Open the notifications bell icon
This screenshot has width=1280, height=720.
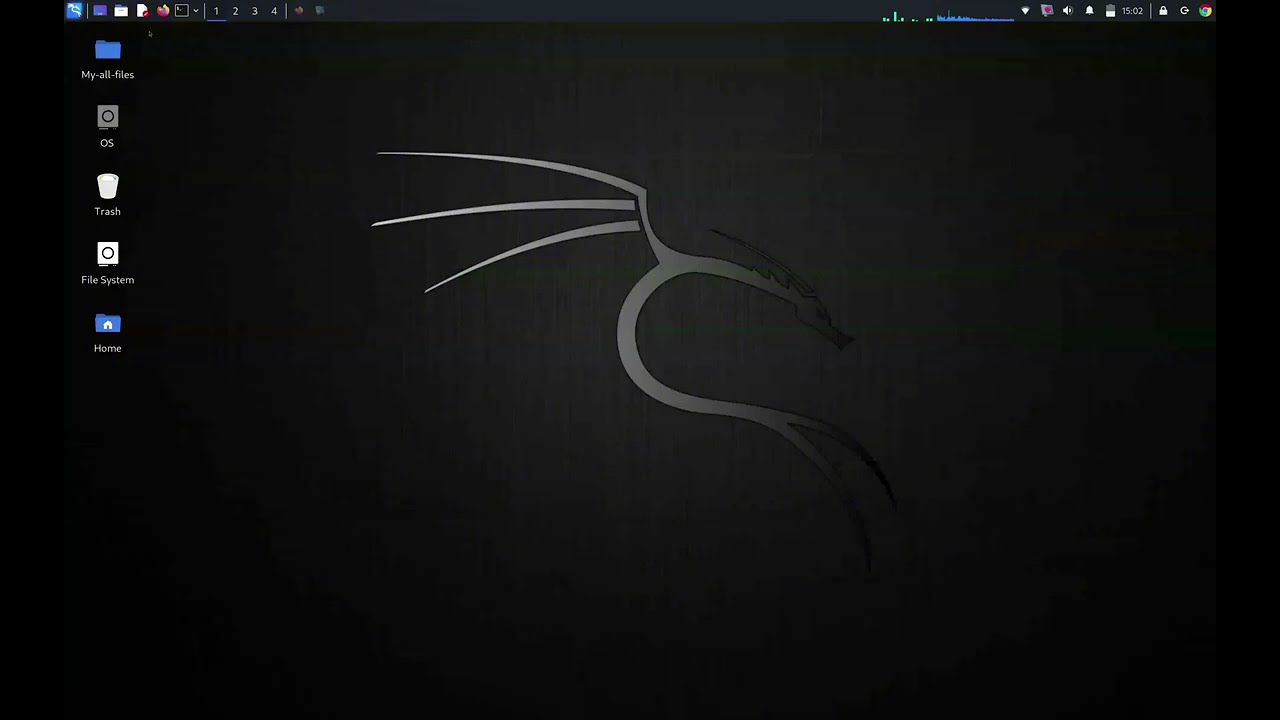tap(1090, 11)
